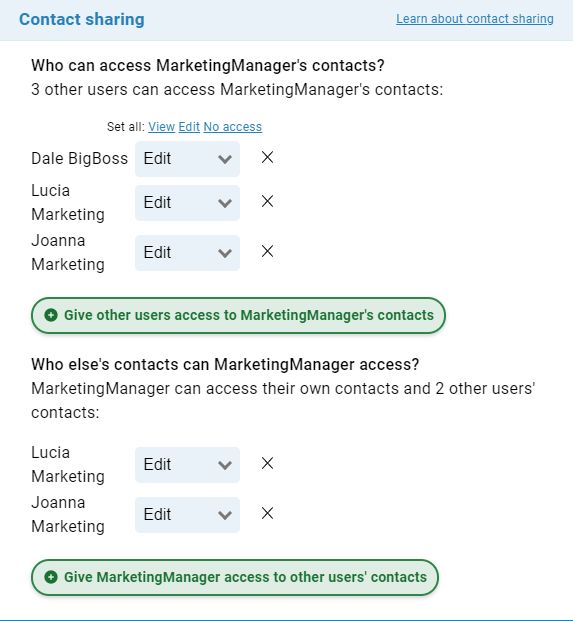This screenshot has height=621, width=573.
Task: Expand Joanna Marketing dropdown in second list
Action: click(x=187, y=515)
